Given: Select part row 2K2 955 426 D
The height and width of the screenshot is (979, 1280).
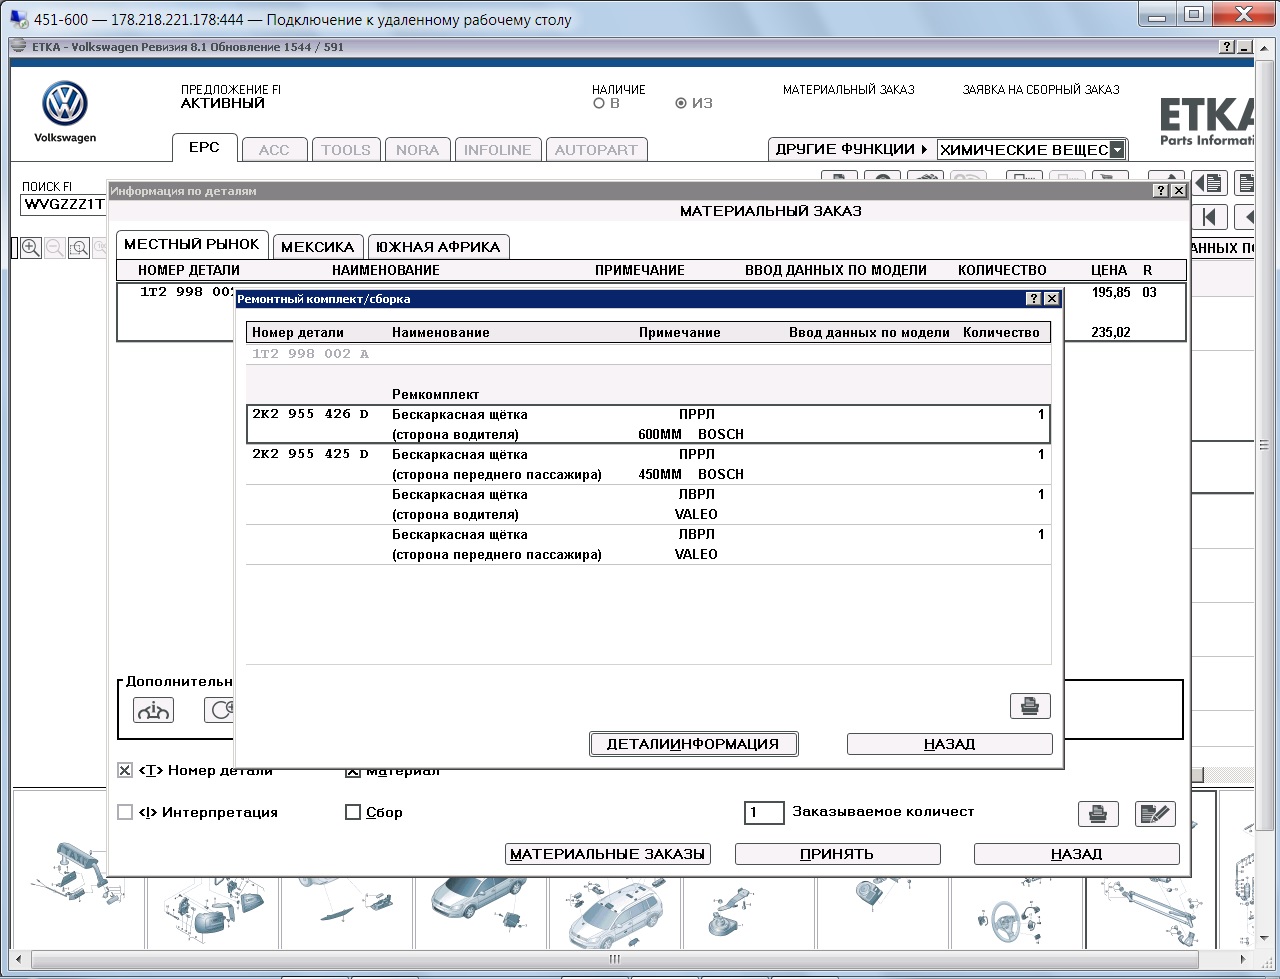Looking at the screenshot, I should 648,424.
